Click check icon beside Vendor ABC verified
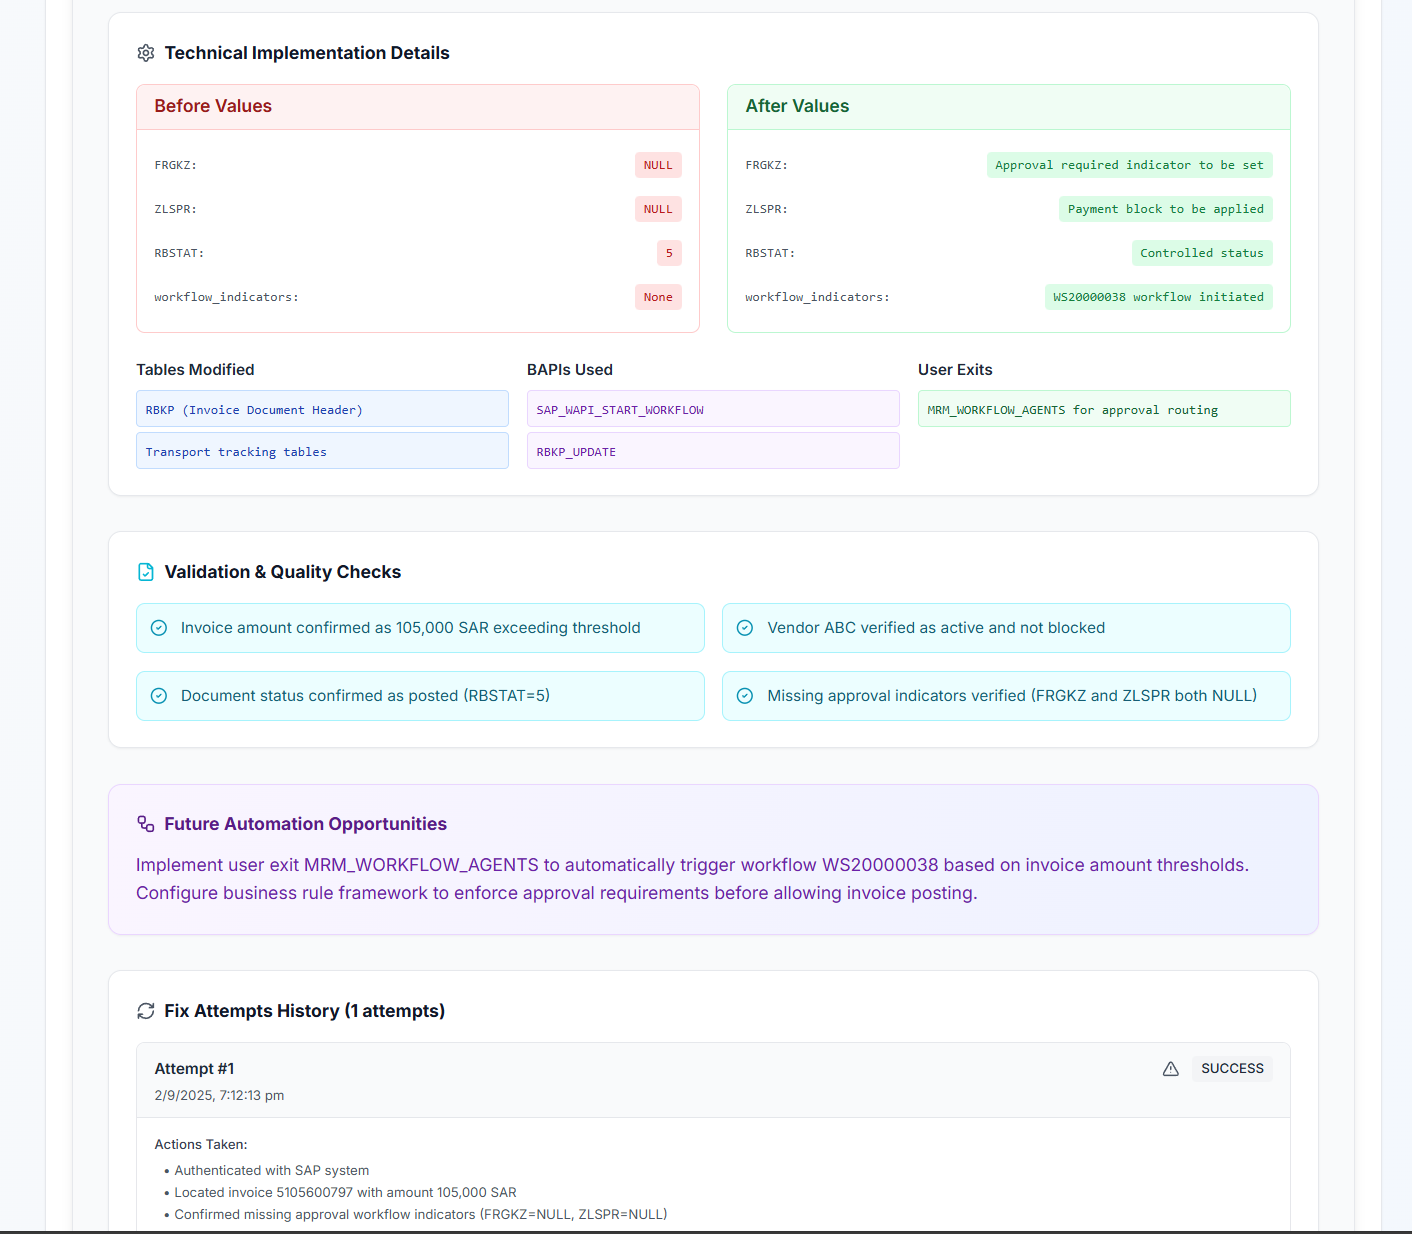The image size is (1412, 1234). [745, 628]
